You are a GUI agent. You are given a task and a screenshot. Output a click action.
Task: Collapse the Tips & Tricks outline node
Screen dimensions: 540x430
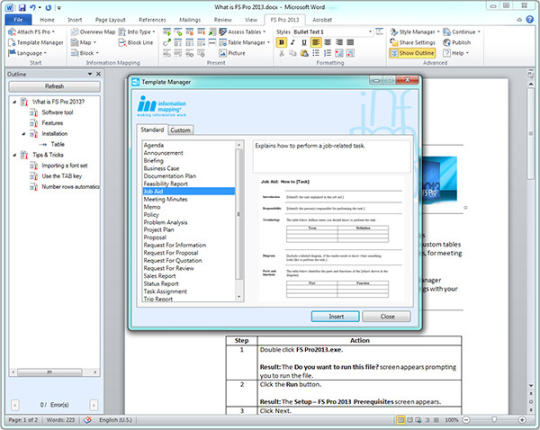[x=14, y=155]
